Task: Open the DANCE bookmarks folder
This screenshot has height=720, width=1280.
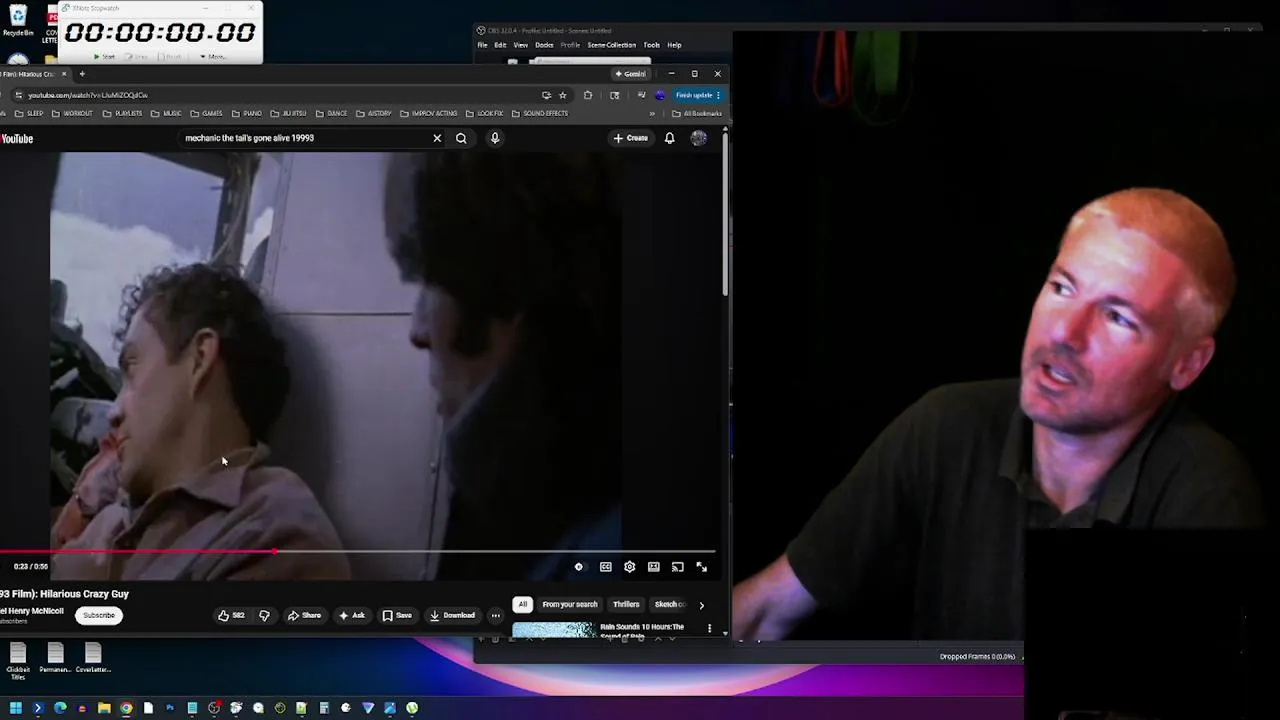Action: click(332, 113)
